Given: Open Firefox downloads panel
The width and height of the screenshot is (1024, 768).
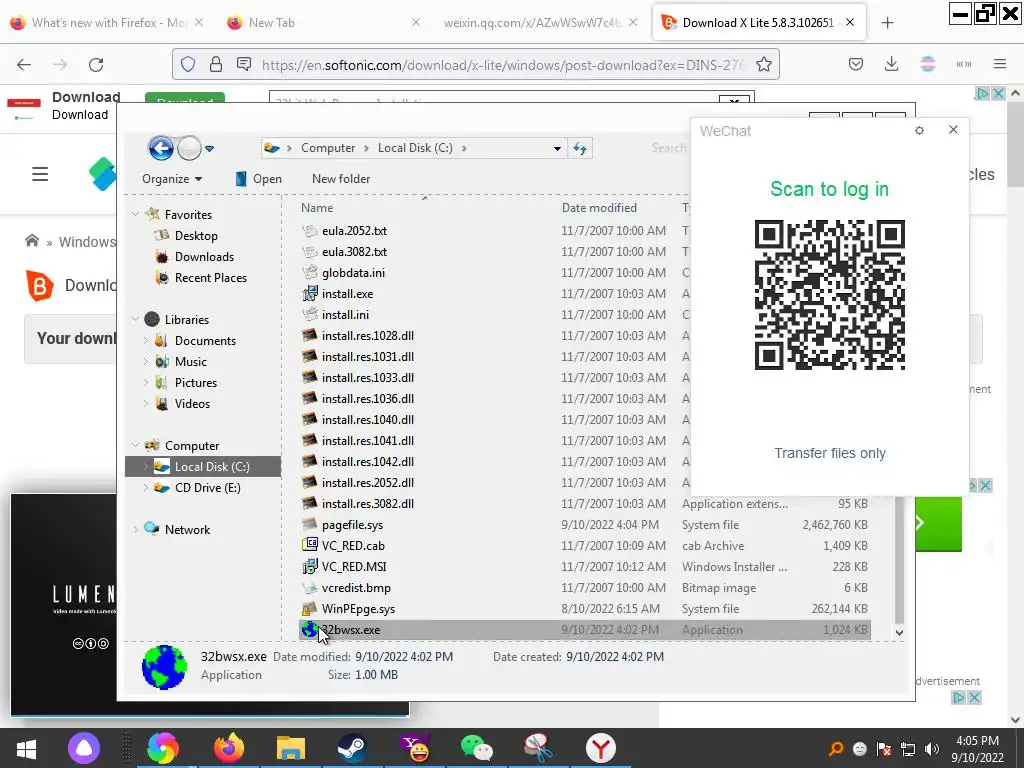Looking at the screenshot, I should tap(891, 64).
